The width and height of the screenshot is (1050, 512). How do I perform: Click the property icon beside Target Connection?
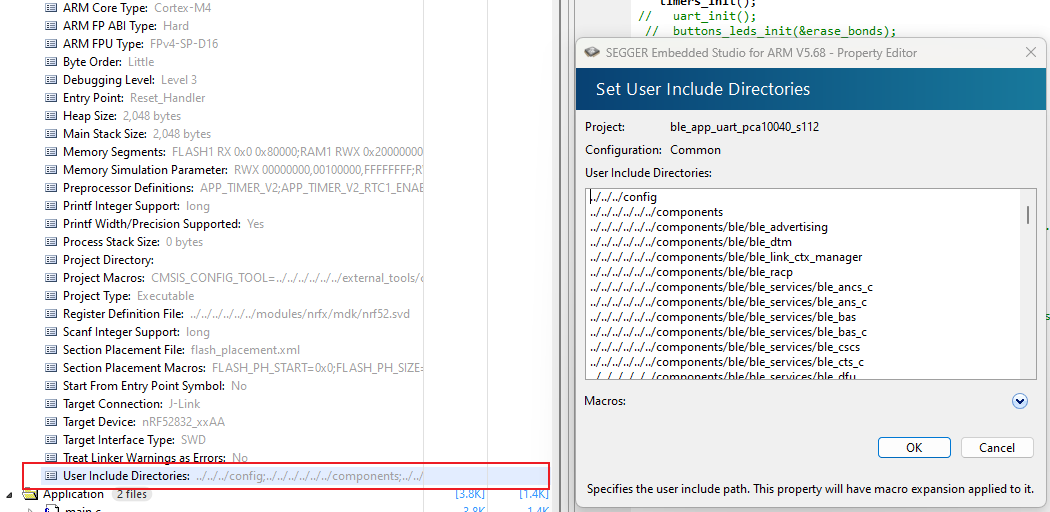[50, 404]
